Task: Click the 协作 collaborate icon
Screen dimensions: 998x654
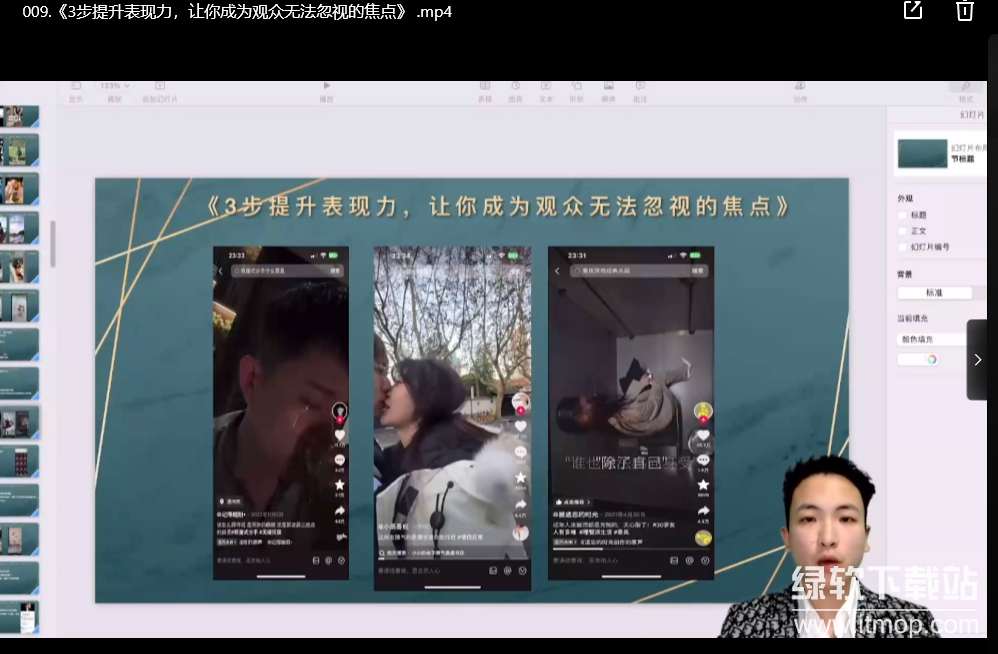Action: (x=800, y=86)
